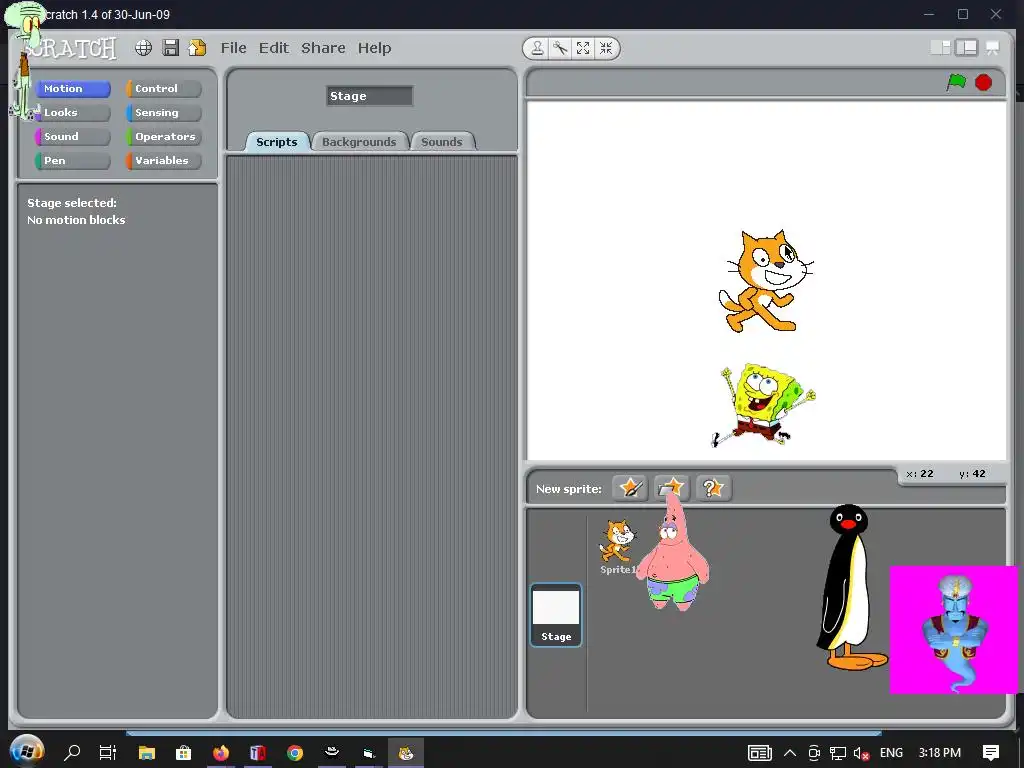This screenshot has width=1024, height=768.
Task: Click the share project upload icon
Action: [197, 48]
